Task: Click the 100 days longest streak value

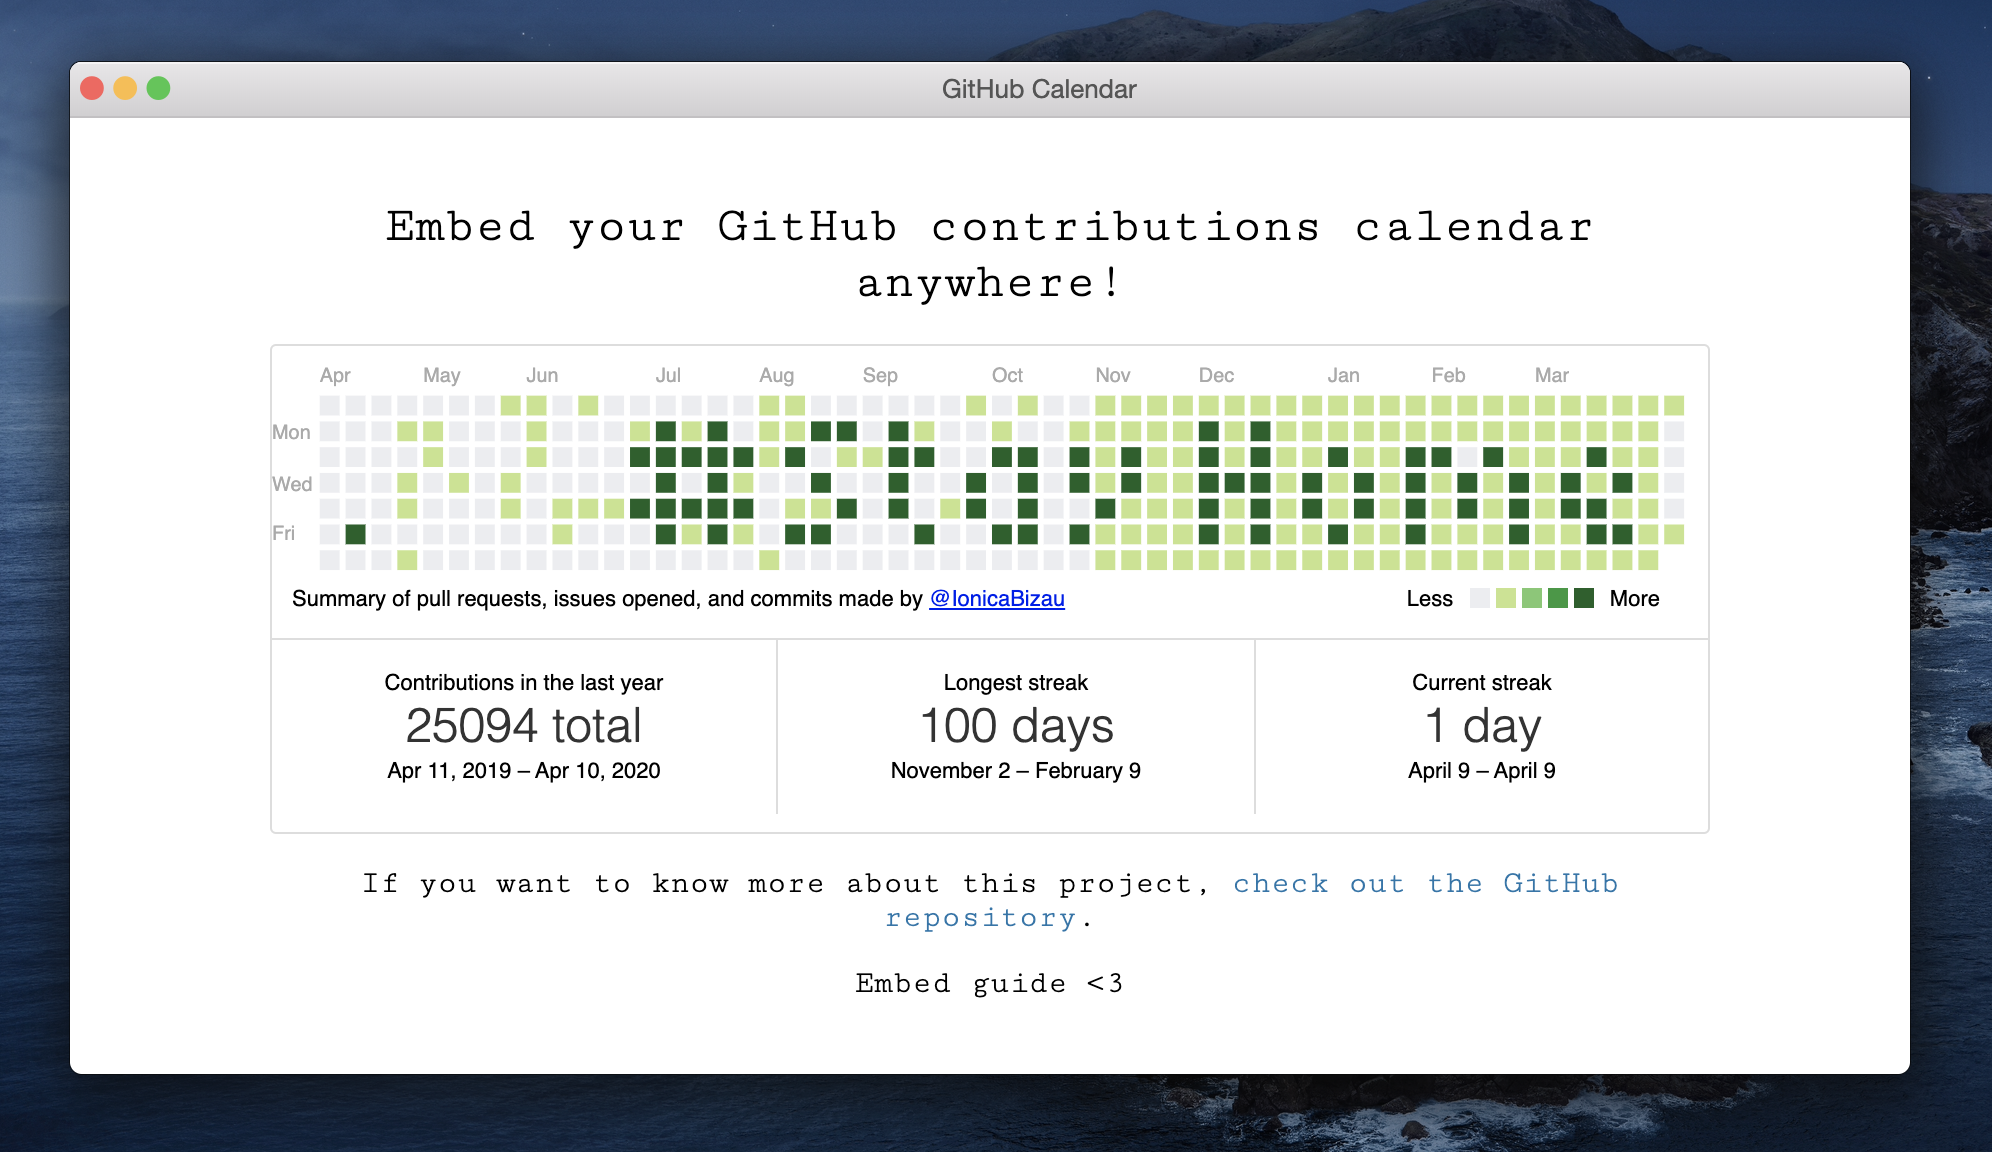Action: point(1015,726)
